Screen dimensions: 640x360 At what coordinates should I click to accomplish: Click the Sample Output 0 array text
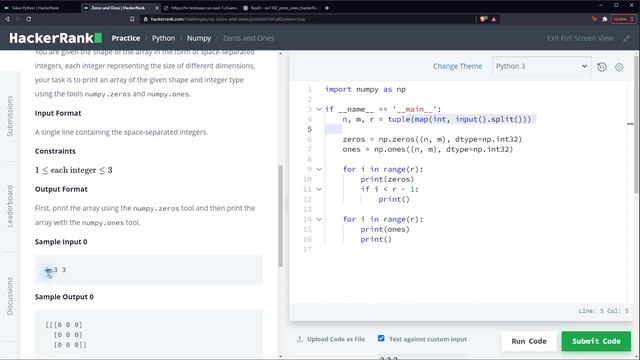66,335
